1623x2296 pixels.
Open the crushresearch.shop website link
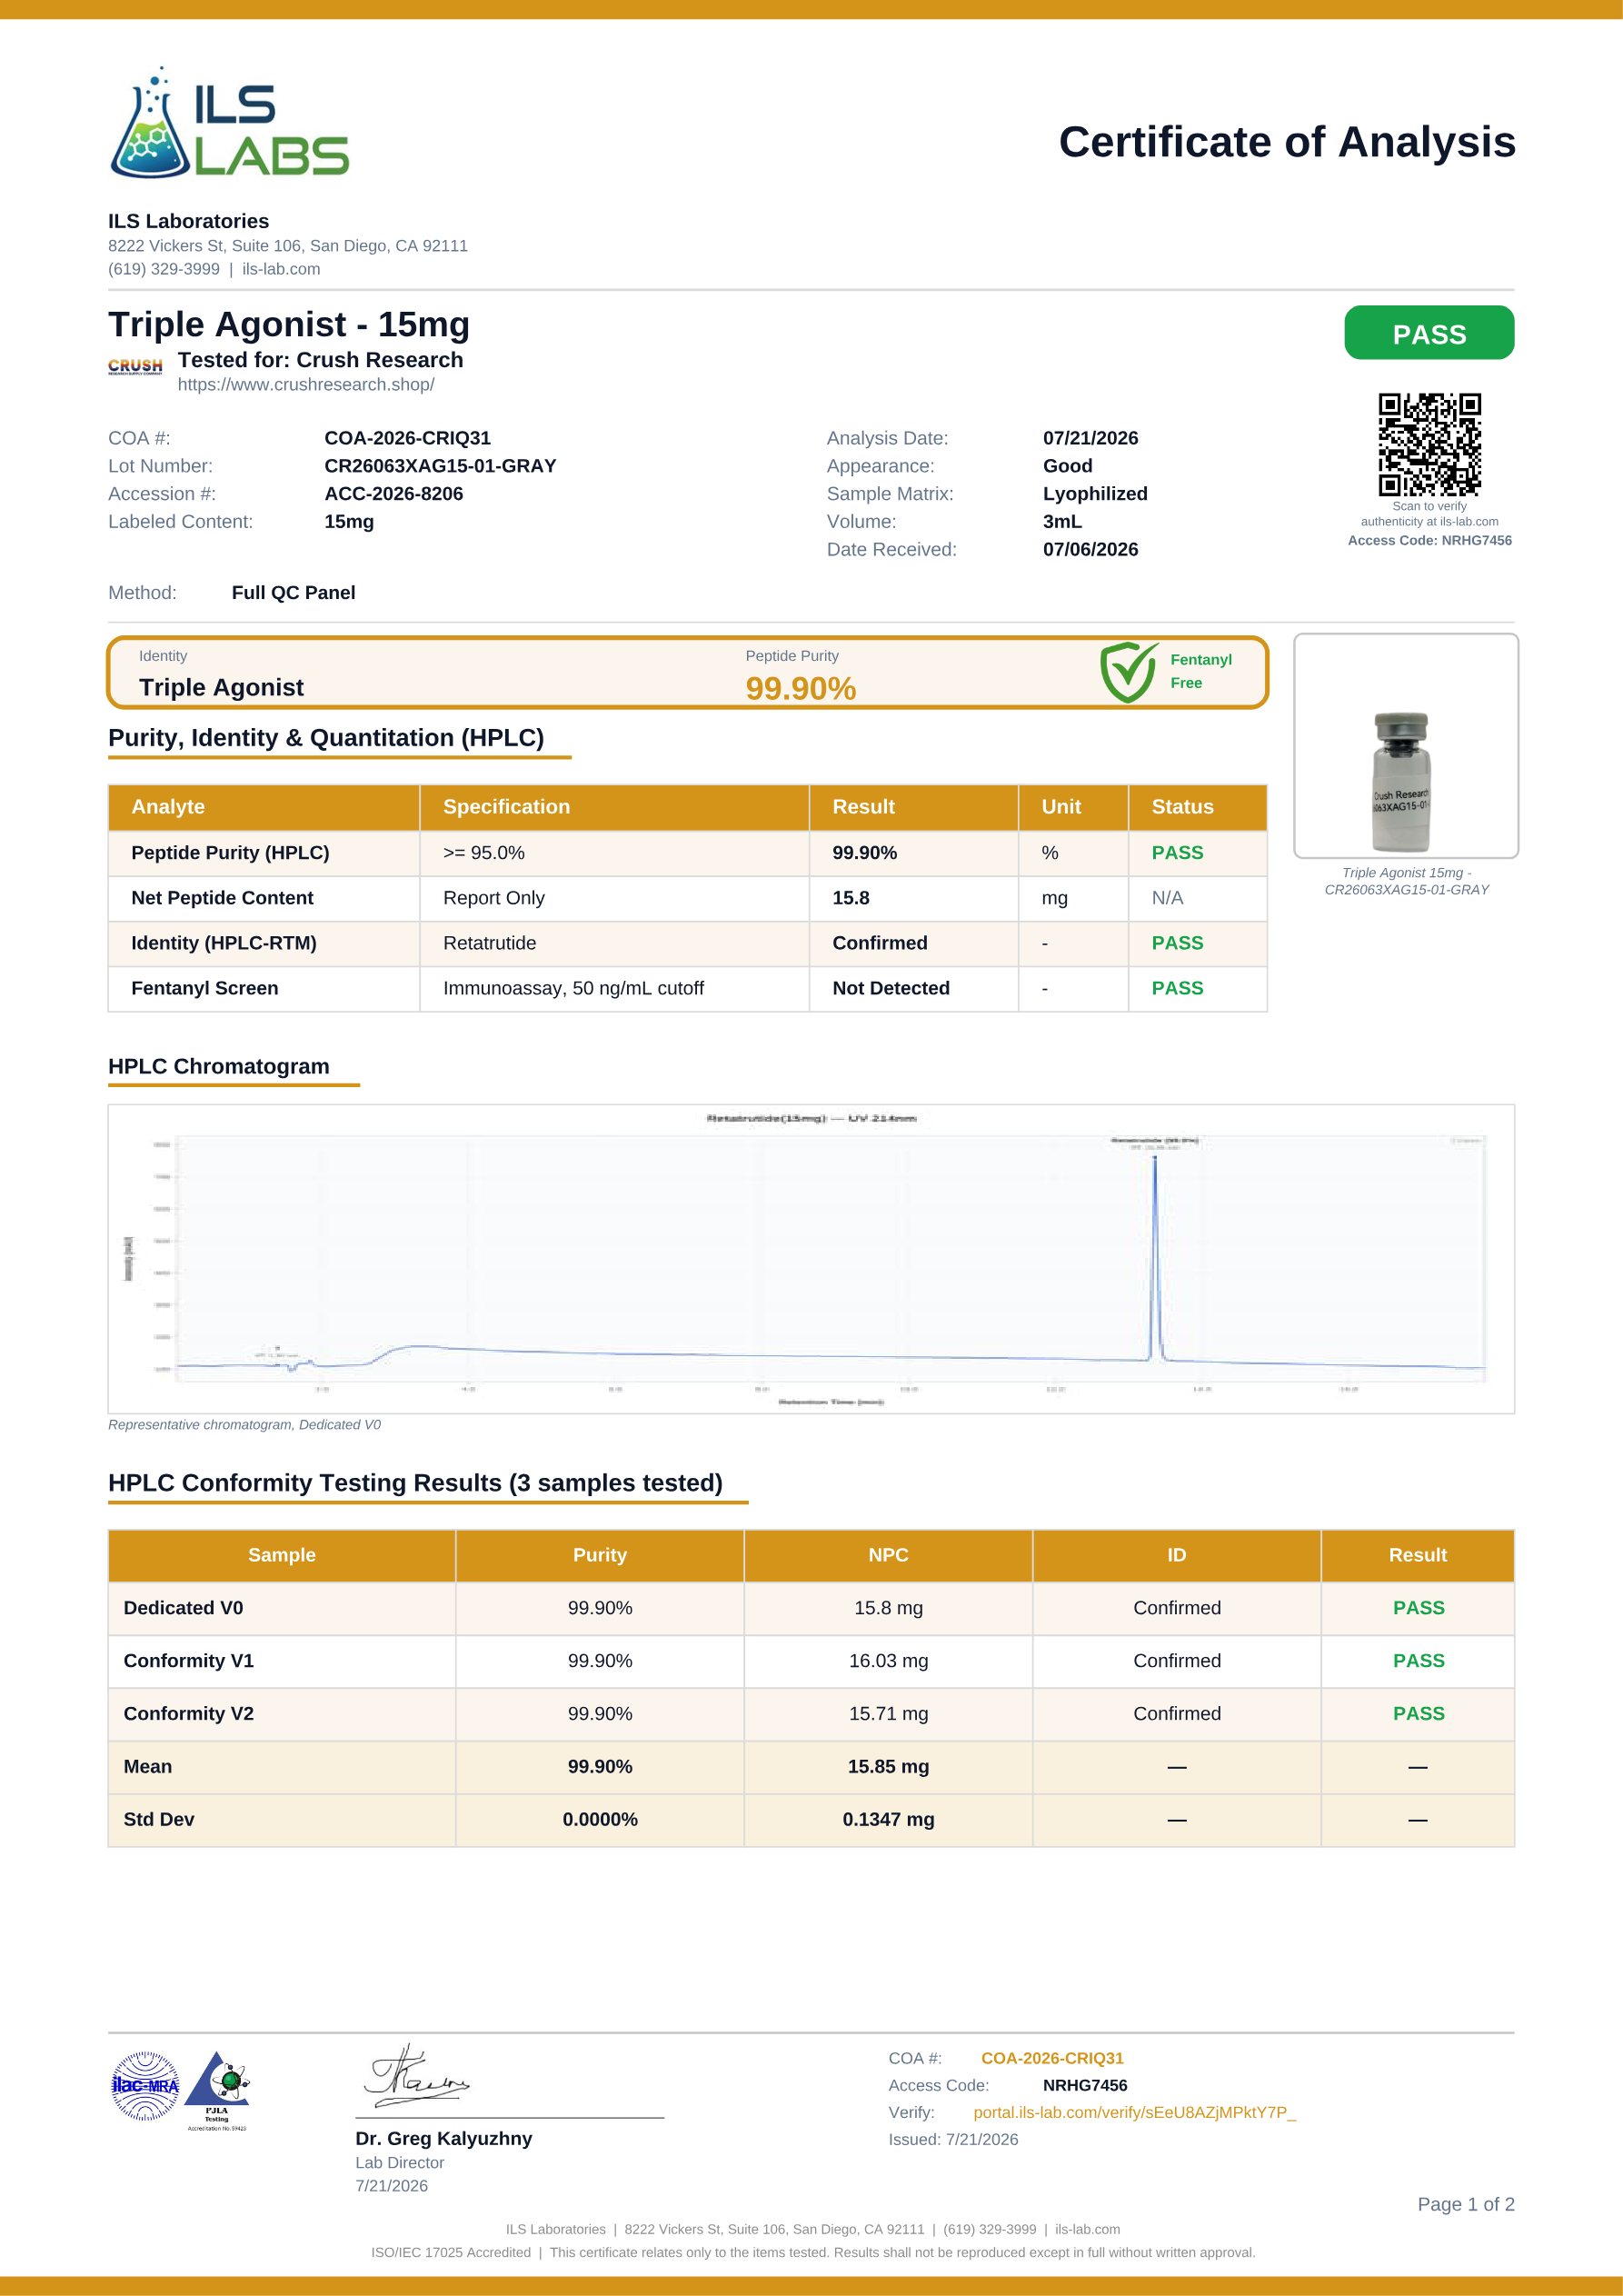pos(306,385)
